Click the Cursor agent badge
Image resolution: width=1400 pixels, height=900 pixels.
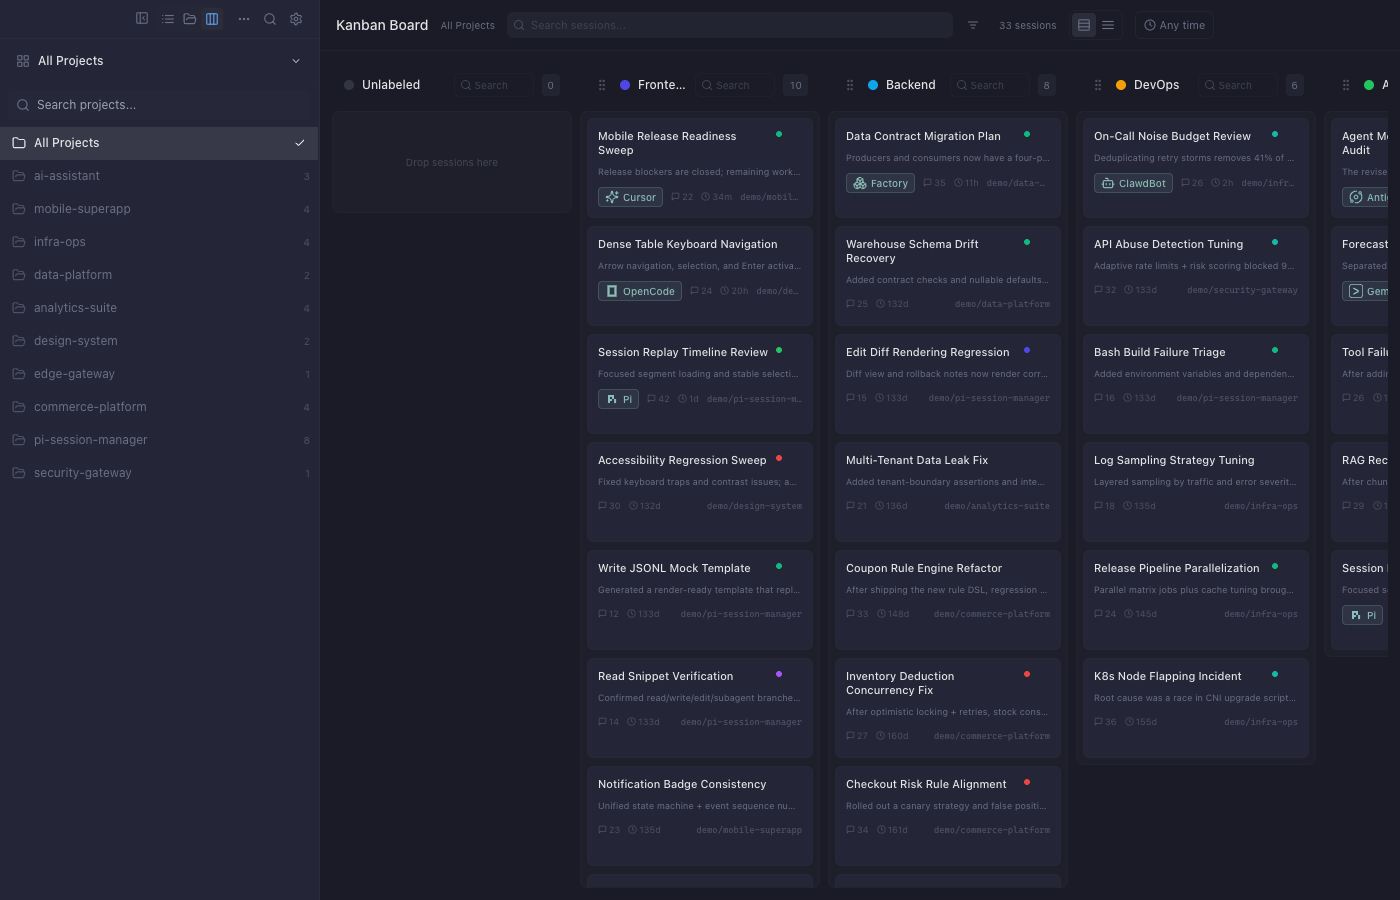[x=630, y=197]
